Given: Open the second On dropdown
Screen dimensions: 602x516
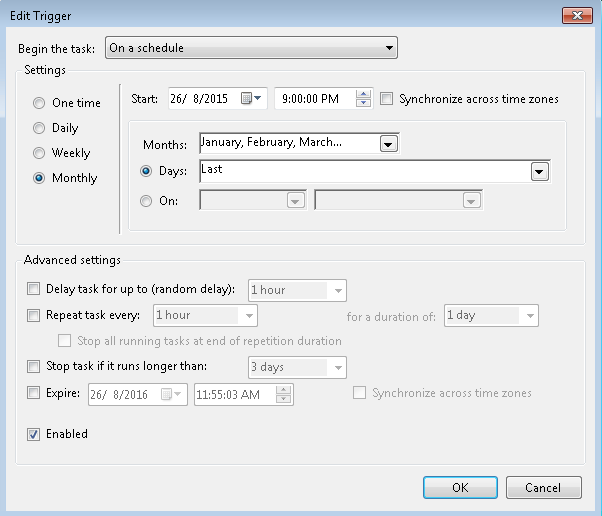Looking at the screenshot, I should point(471,200).
